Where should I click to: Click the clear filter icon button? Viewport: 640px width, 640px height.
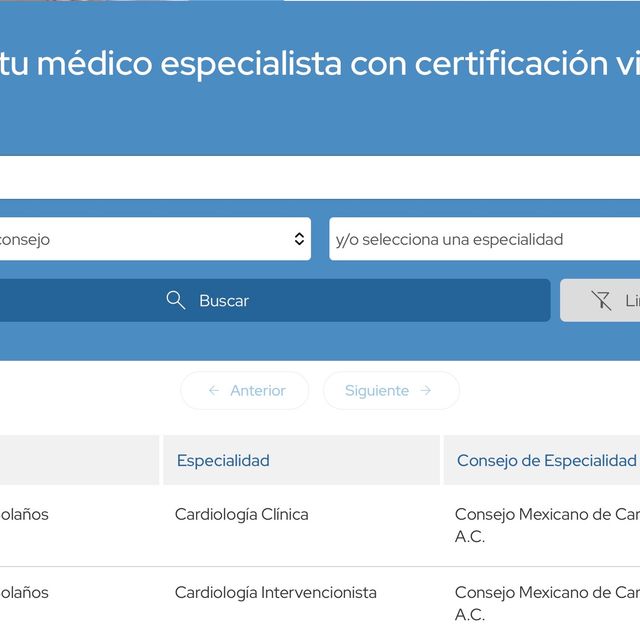tap(600, 300)
